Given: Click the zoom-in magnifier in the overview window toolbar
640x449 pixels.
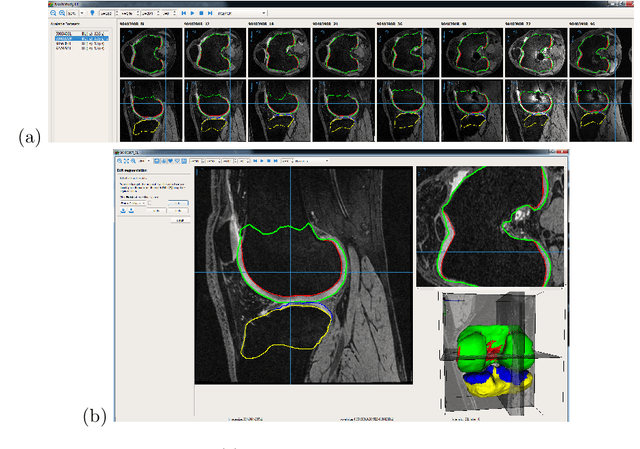Looking at the screenshot, I should coord(62,13).
